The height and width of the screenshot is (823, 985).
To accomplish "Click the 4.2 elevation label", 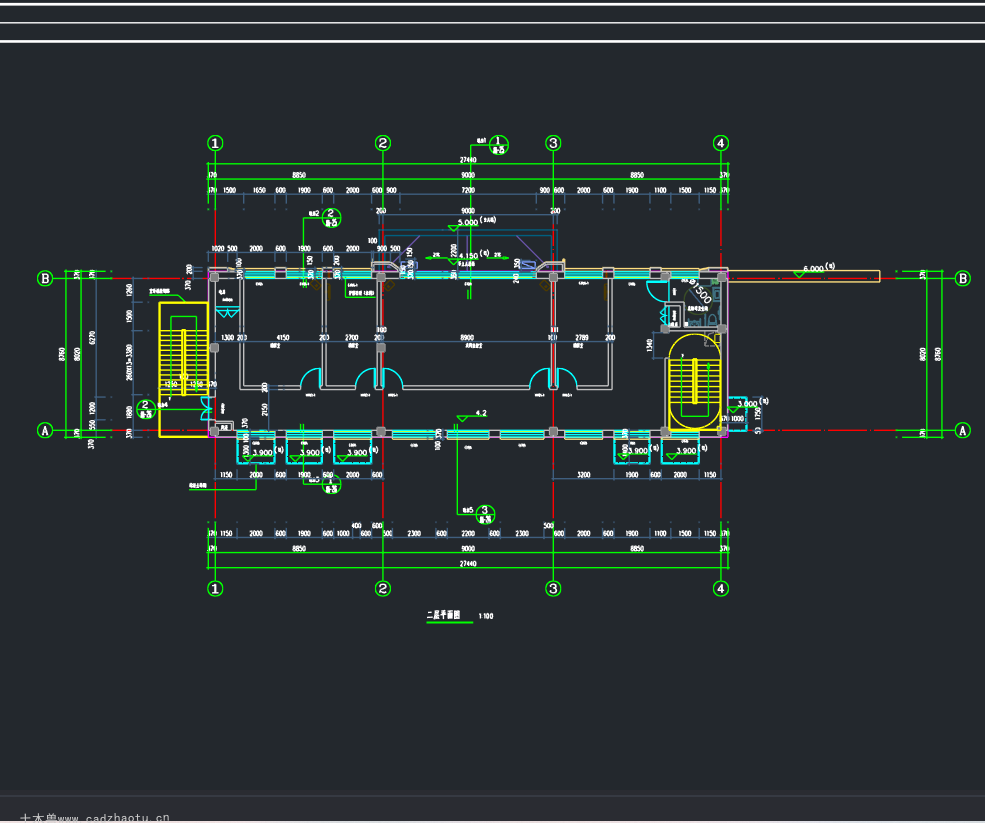I will pyautogui.click(x=481, y=413).
